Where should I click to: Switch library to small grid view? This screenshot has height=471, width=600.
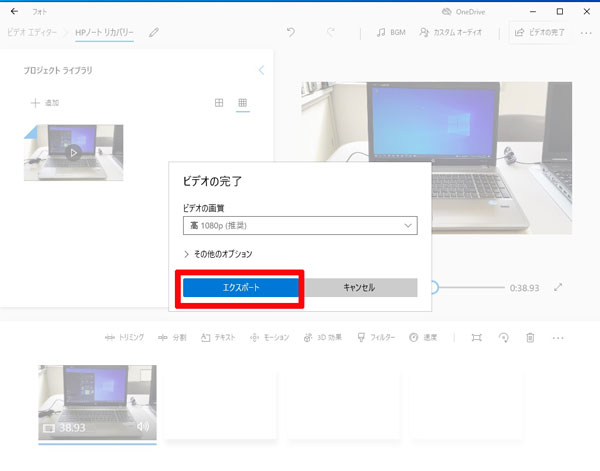point(243,103)
